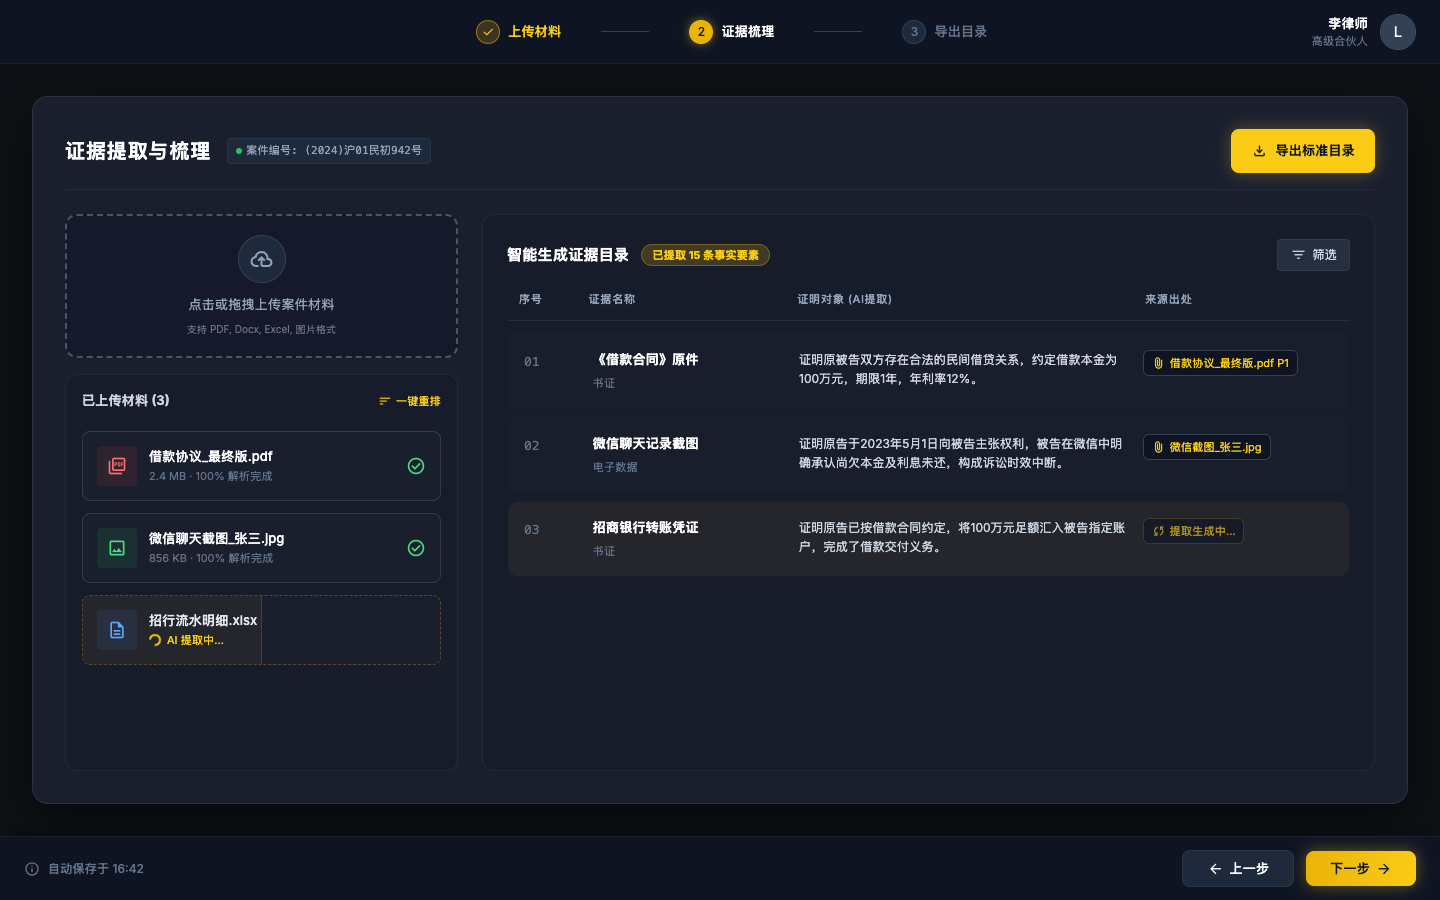The image size is (1440, 900).
Task: Select the uploaded file 借款协议_最终版.pdf
Action: (262, 466)
